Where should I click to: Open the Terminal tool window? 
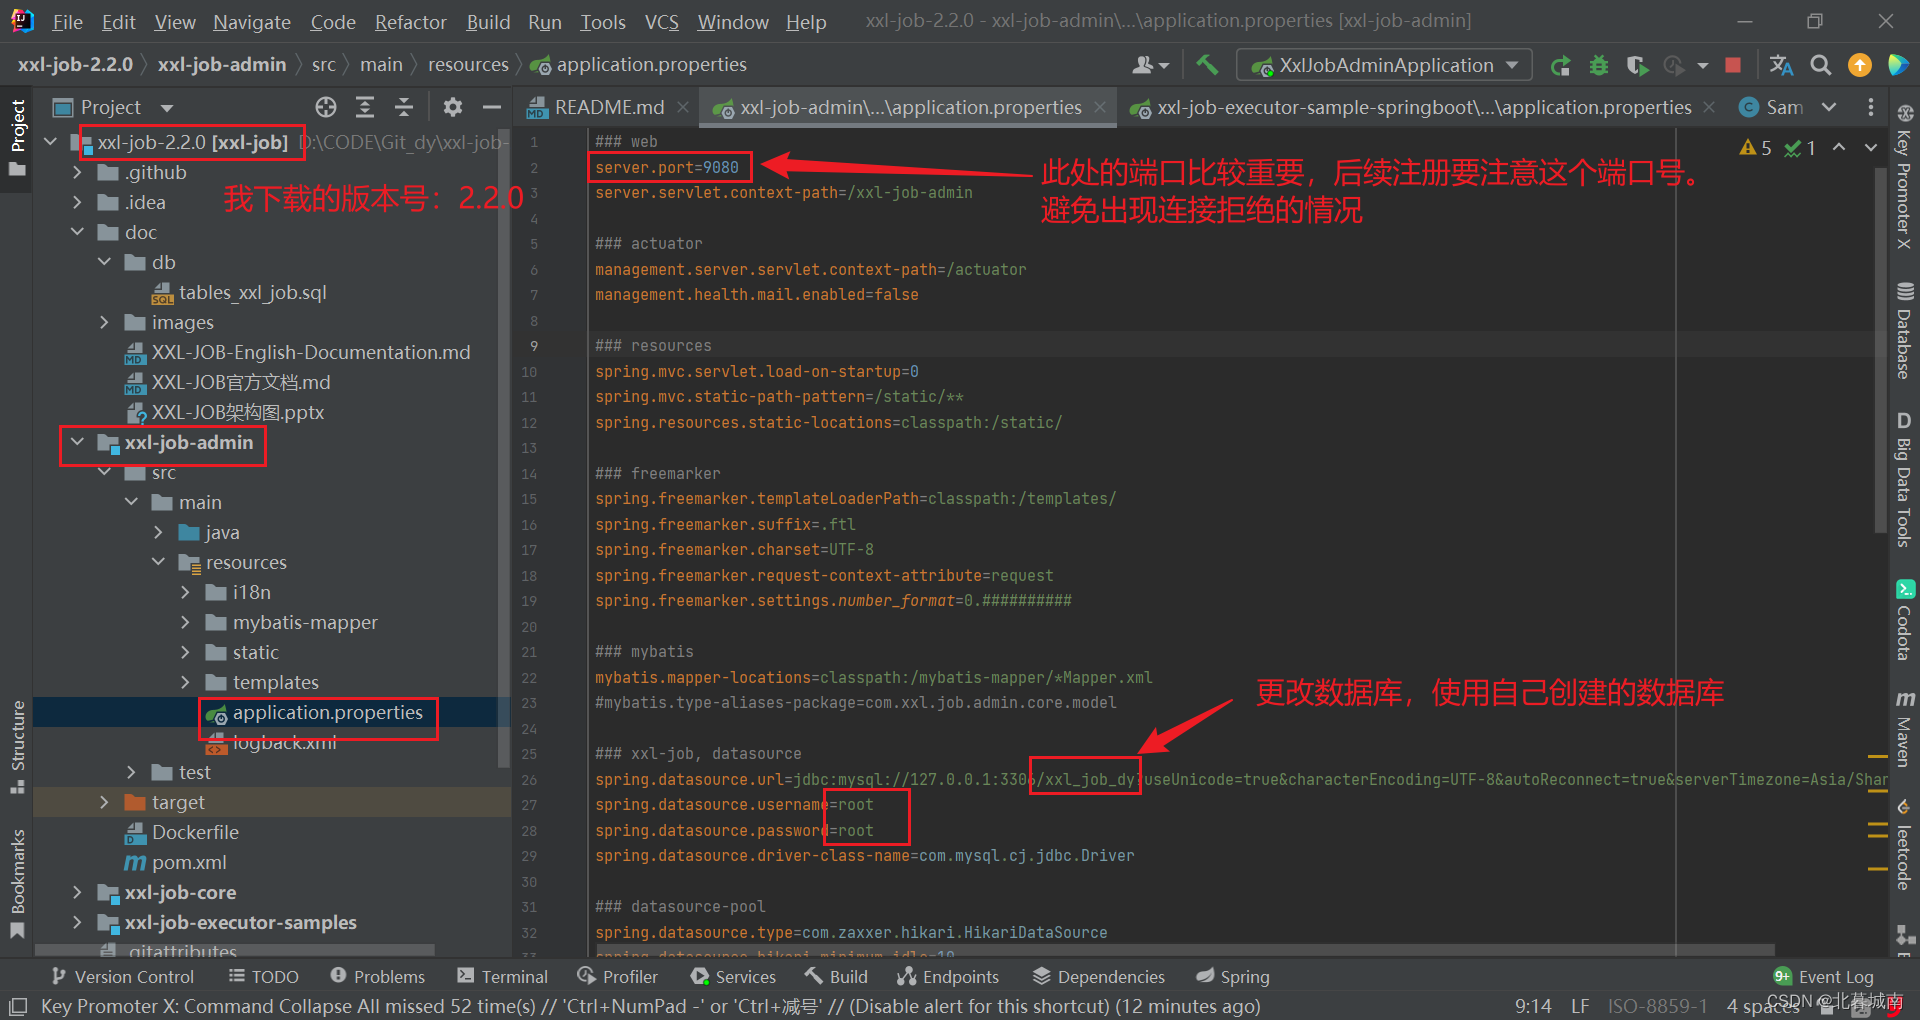[x=502, y=976]
